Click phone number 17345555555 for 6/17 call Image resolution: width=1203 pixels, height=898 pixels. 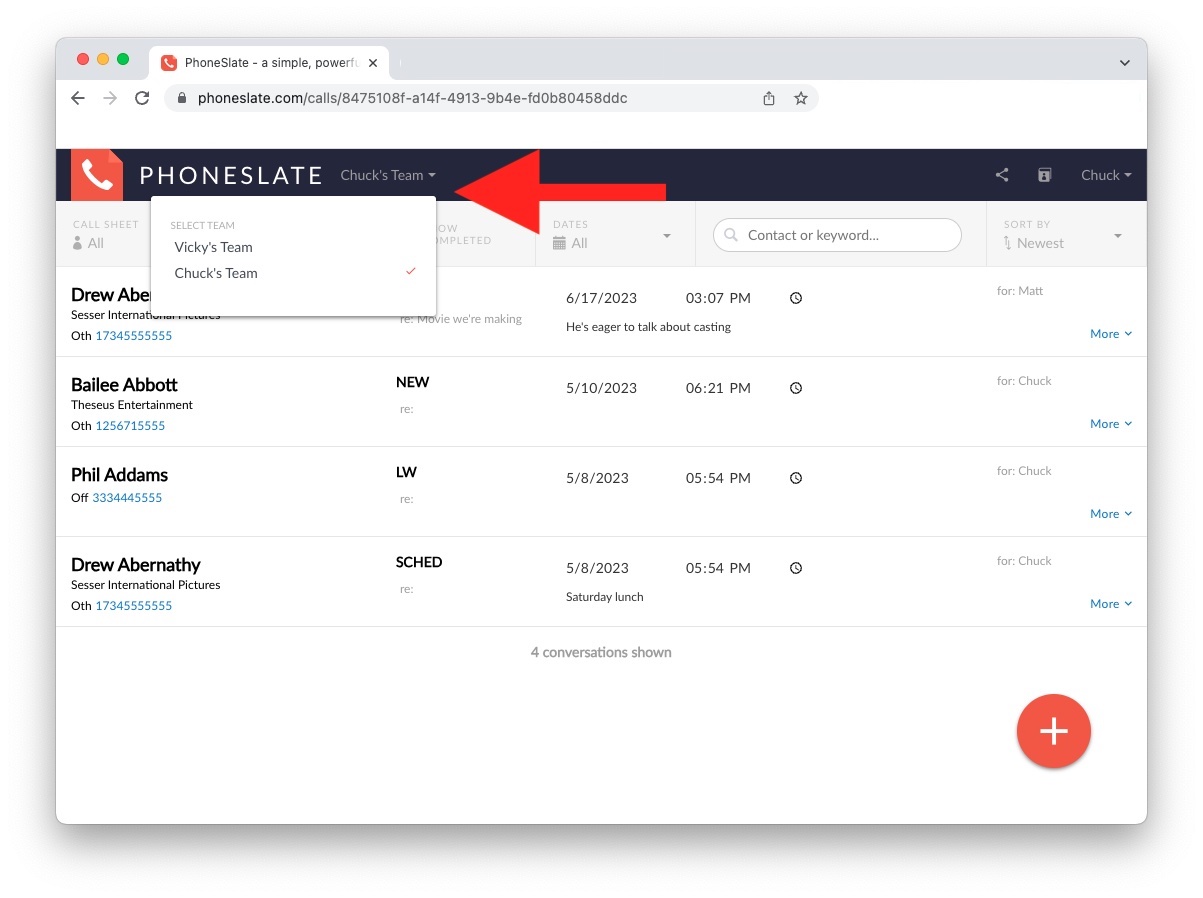(133, 336)
